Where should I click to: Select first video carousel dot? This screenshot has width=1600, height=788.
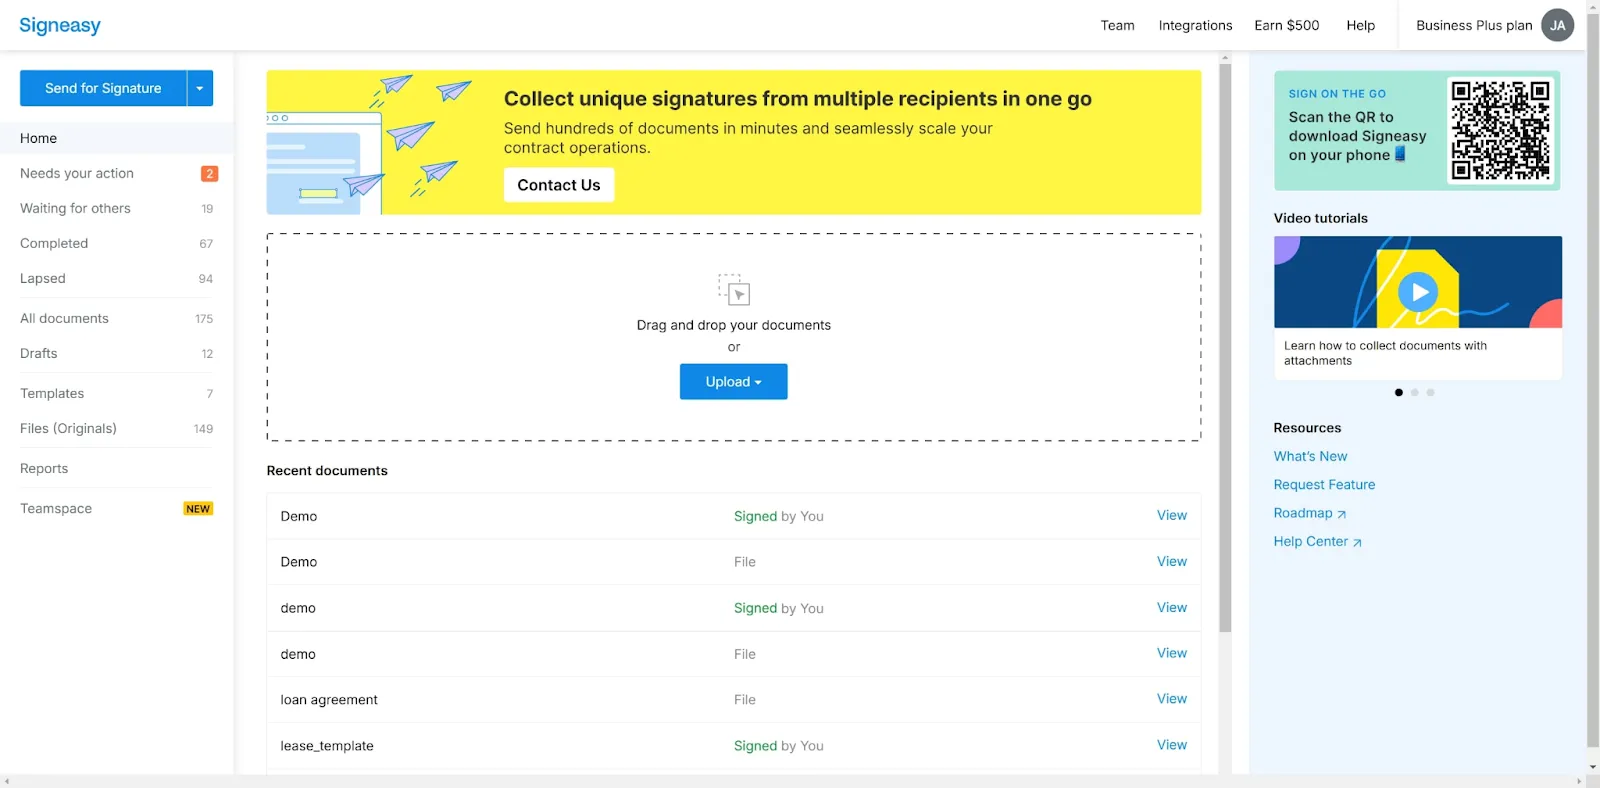point(1398,392)
